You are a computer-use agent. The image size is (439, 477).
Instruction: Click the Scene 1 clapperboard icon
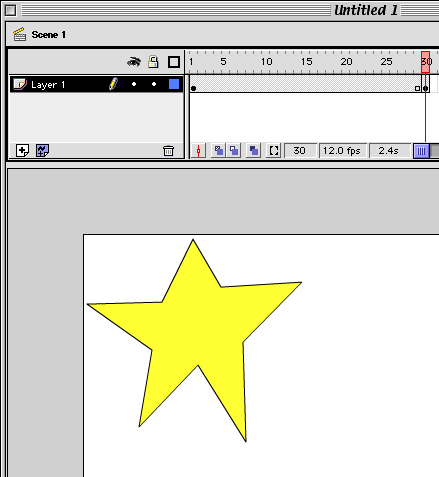20,34
